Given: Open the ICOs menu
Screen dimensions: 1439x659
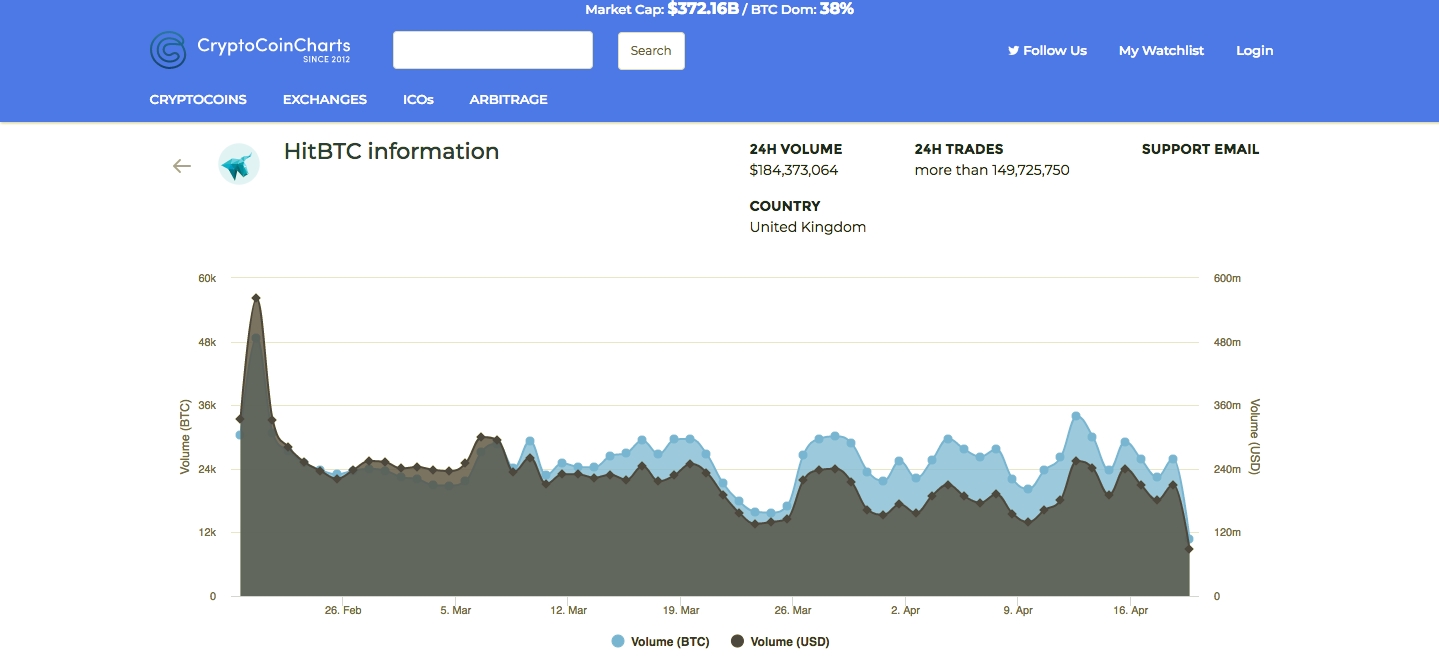Looking at the screenshot, I should (x=418, y=100).
